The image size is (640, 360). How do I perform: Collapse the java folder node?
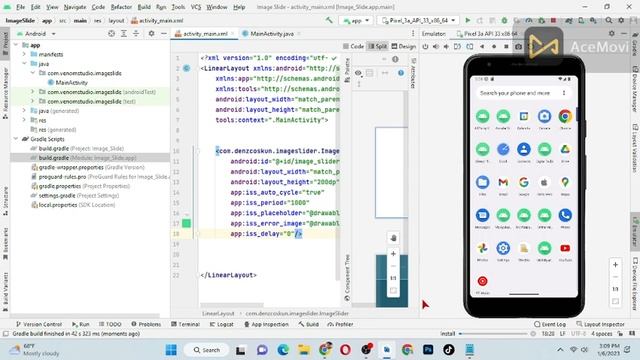pyautogui.click(x=24, y=64)
